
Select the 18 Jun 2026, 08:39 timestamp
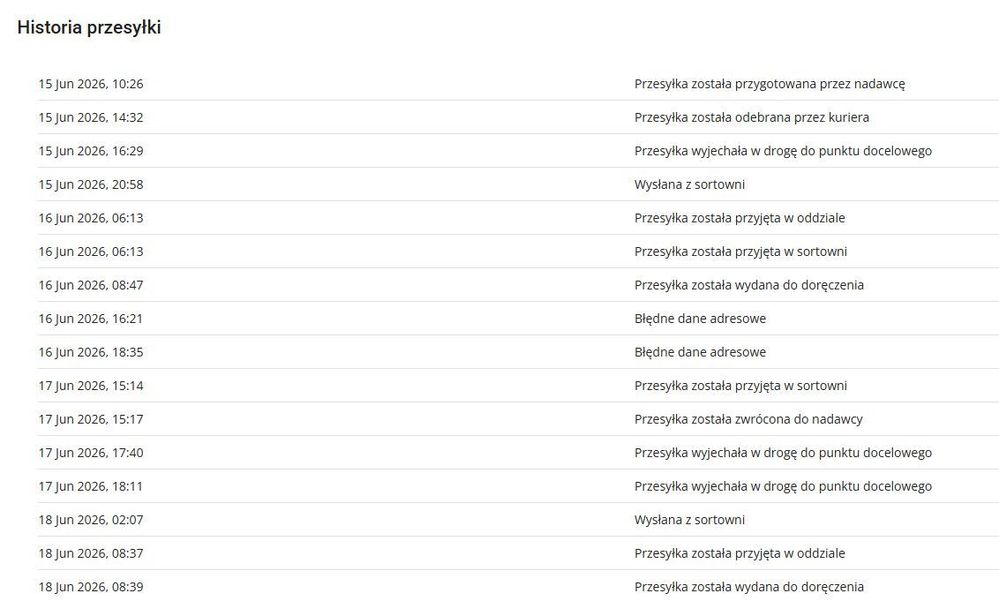[x=90, y=587]
